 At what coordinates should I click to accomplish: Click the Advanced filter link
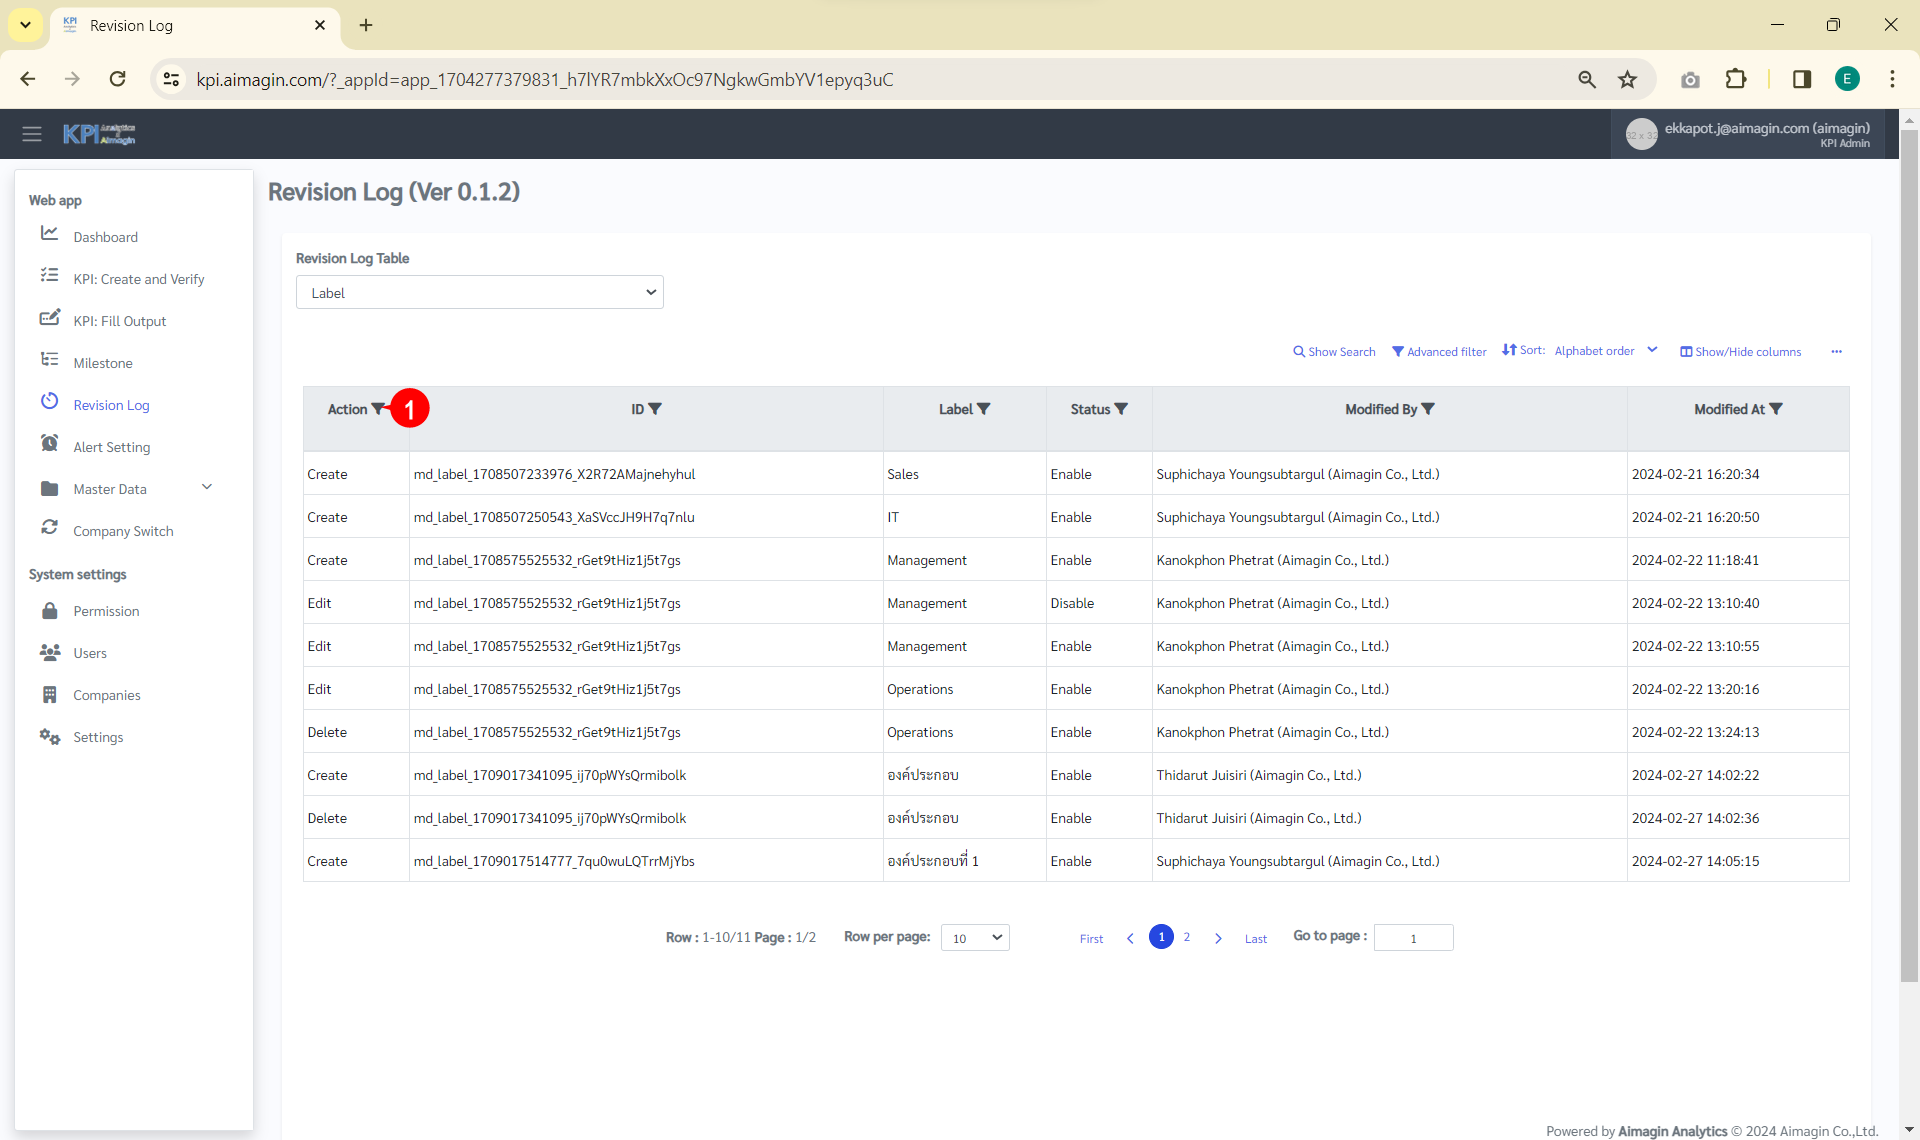[1439, 352]
